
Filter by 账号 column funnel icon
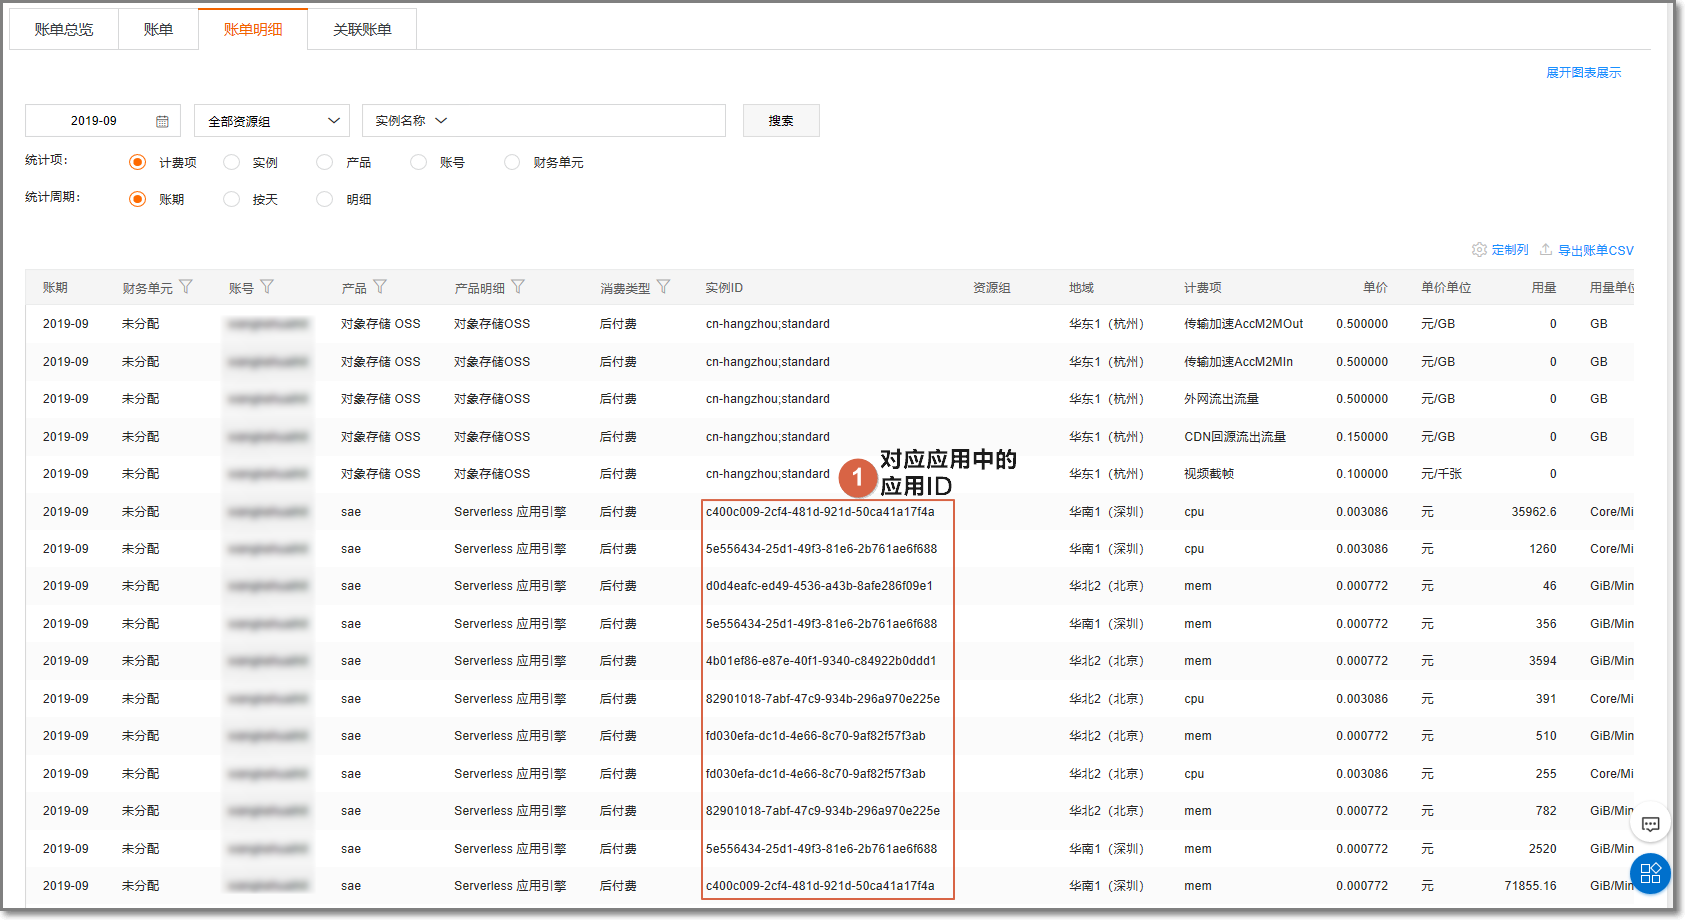(x=267, y=287)
